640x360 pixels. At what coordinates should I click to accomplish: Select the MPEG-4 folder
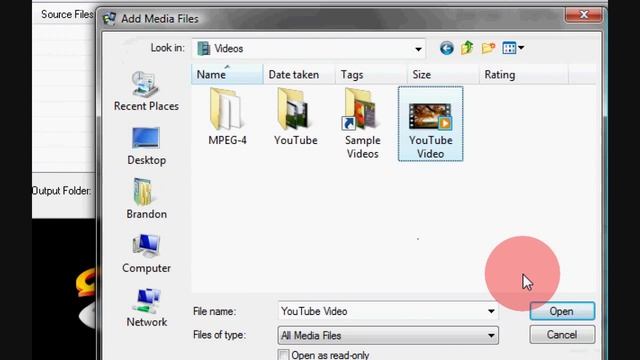227,117
